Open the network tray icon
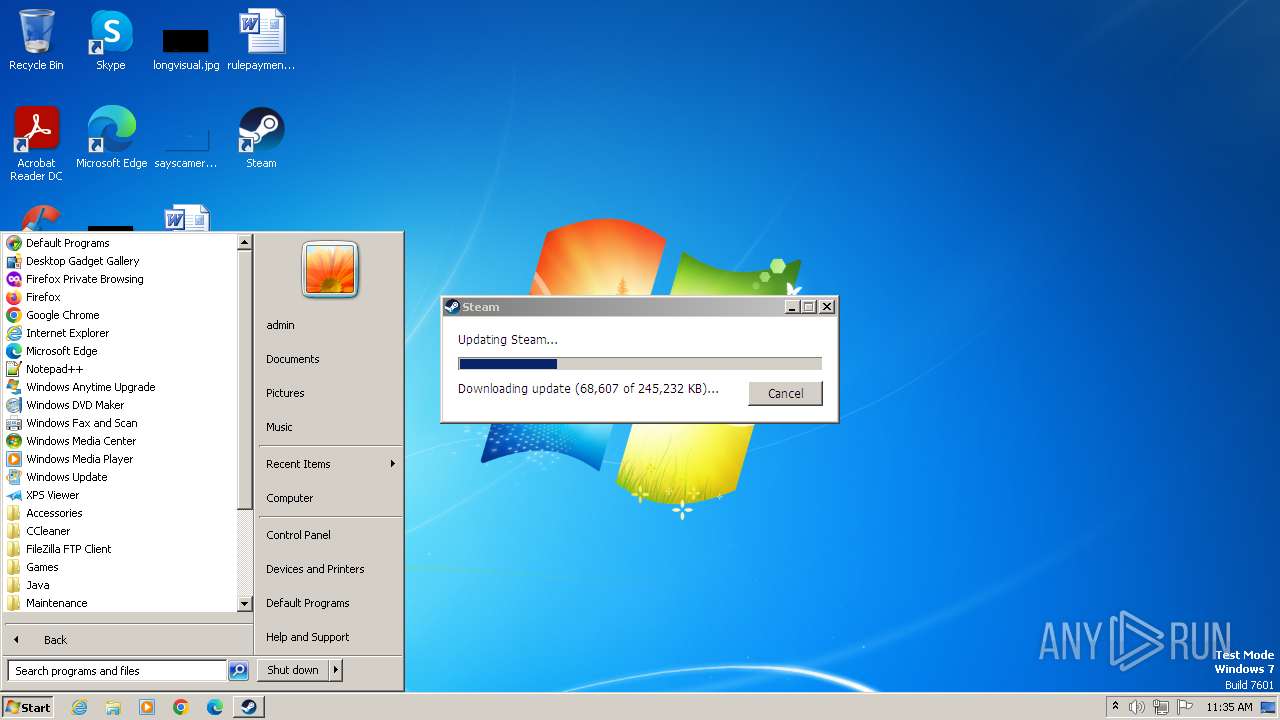Image resolution: width=1280 pixels, height=720 pixels. 1161,707
